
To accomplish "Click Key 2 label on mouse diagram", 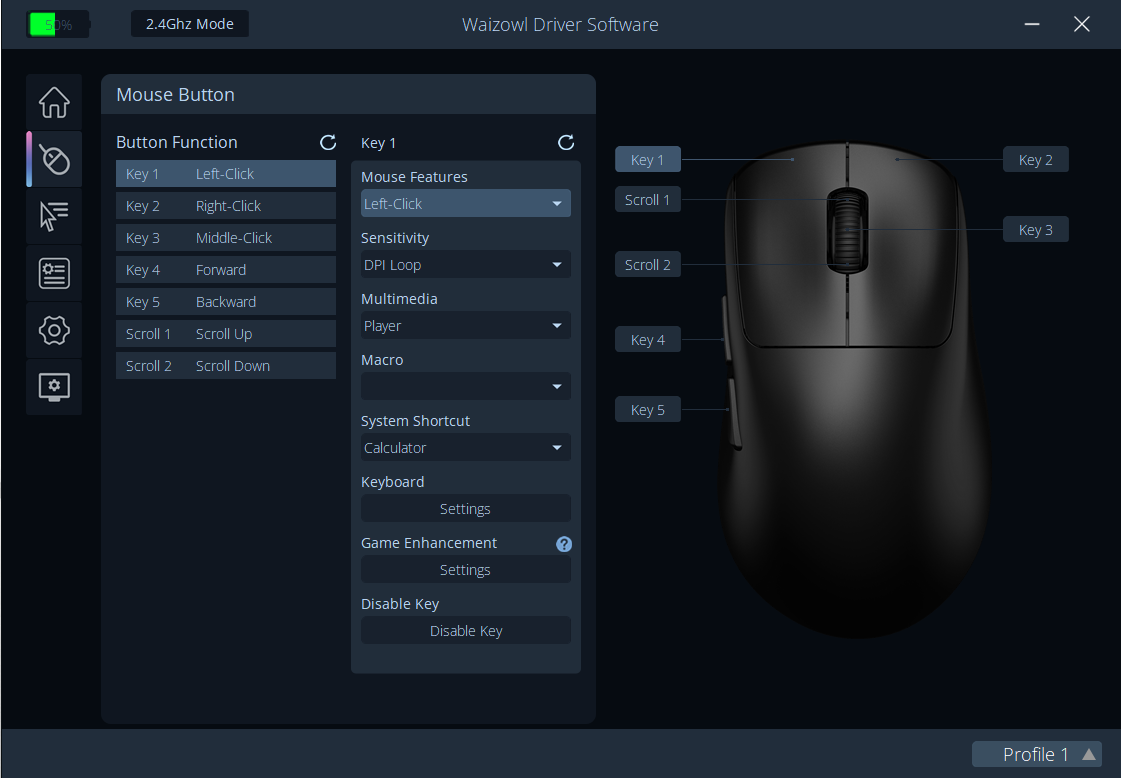I will click(1036, 159).
